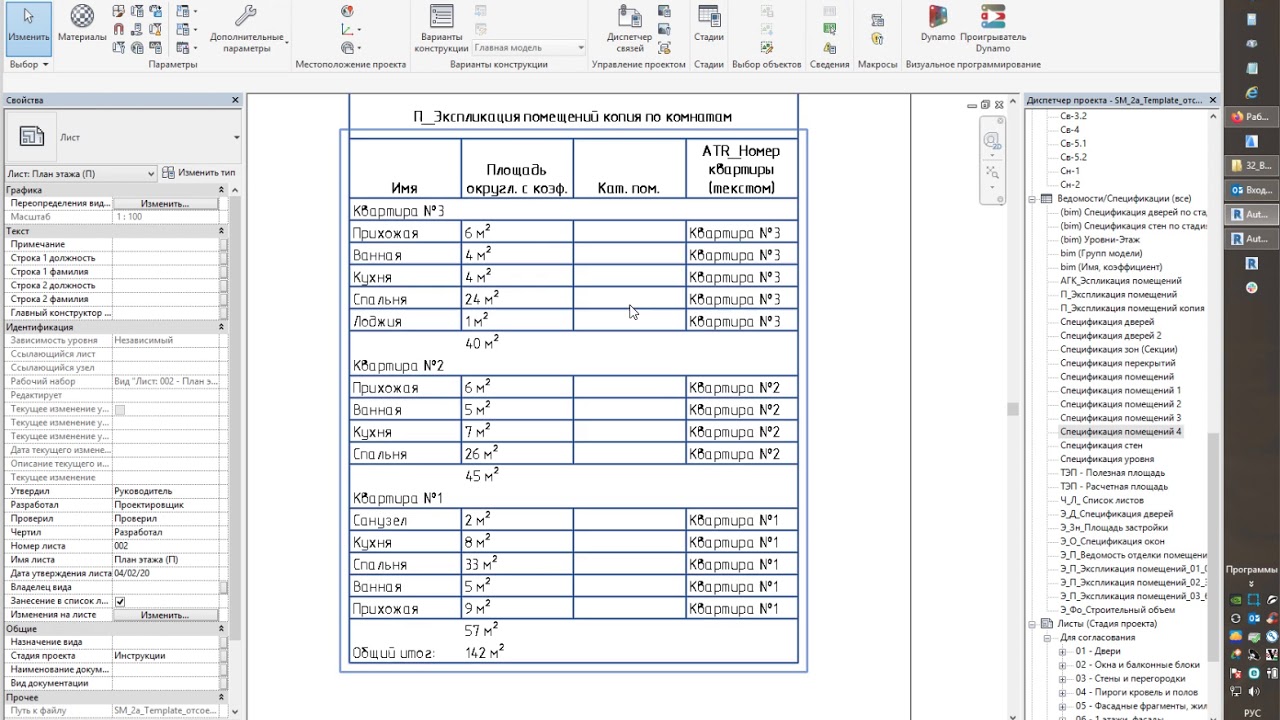Image resolution: width=1280 pixels, height=720 pixels.
Task: Select П_Экспликация помещений копия schedule
Action: coord(1132,308)
